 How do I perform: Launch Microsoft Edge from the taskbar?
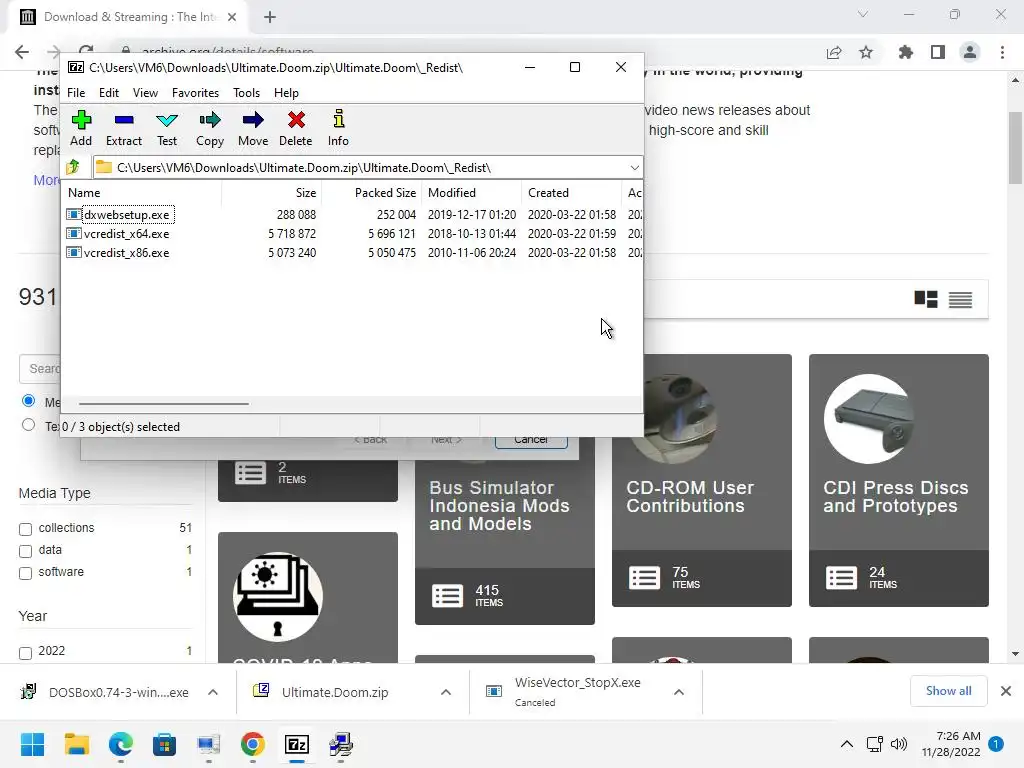coord(121,744)
